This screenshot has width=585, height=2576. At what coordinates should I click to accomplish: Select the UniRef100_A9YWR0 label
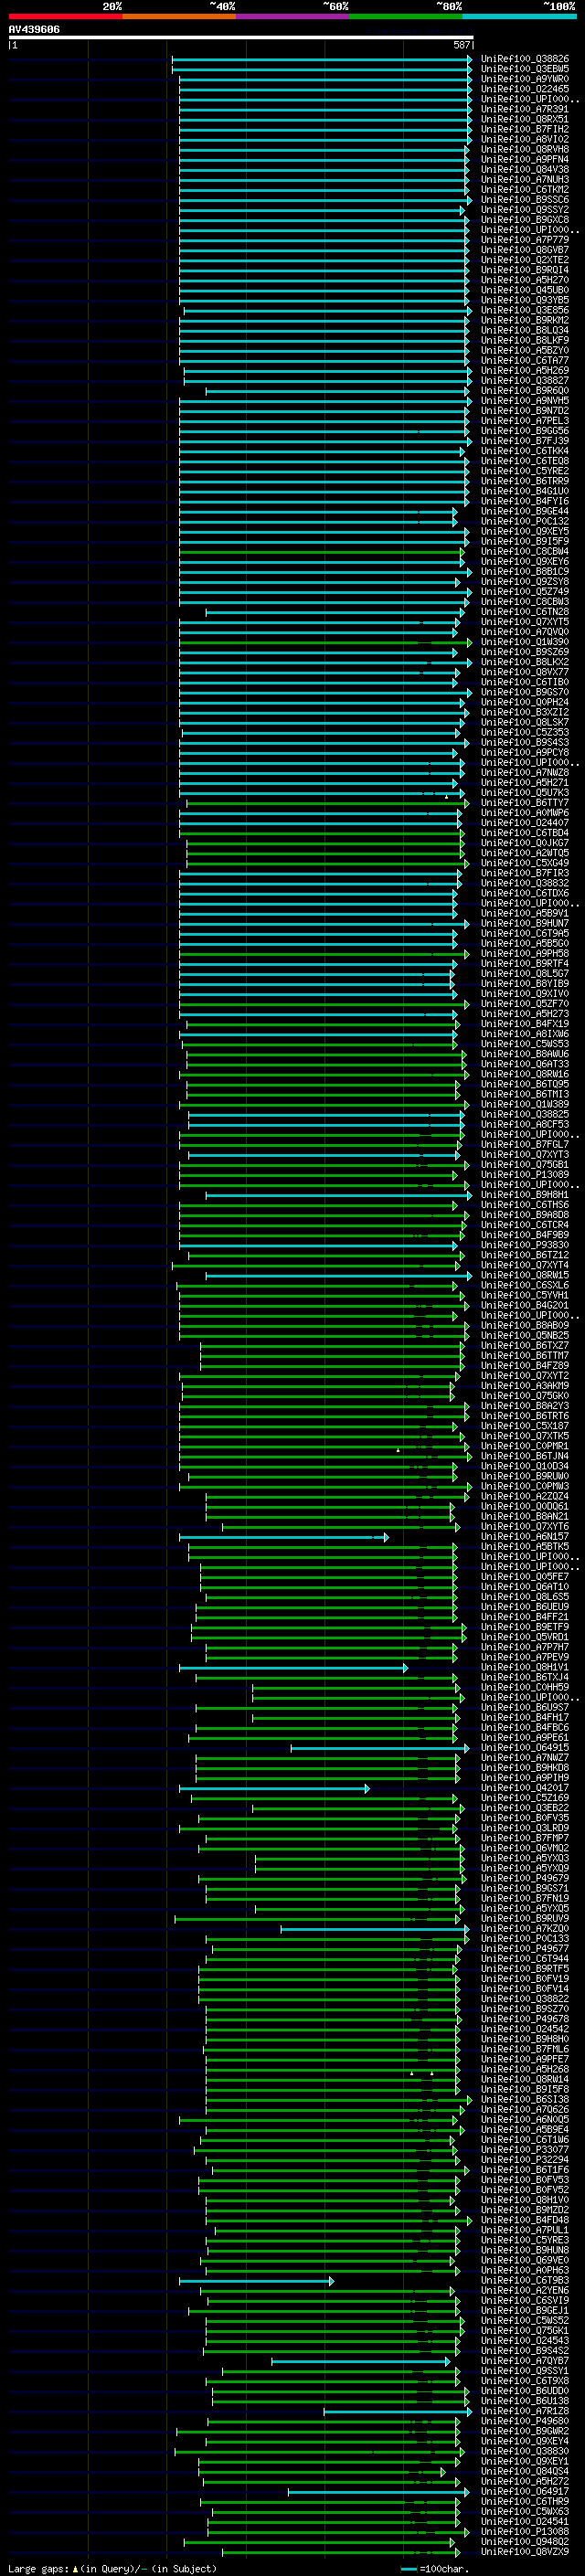point(525,79)
